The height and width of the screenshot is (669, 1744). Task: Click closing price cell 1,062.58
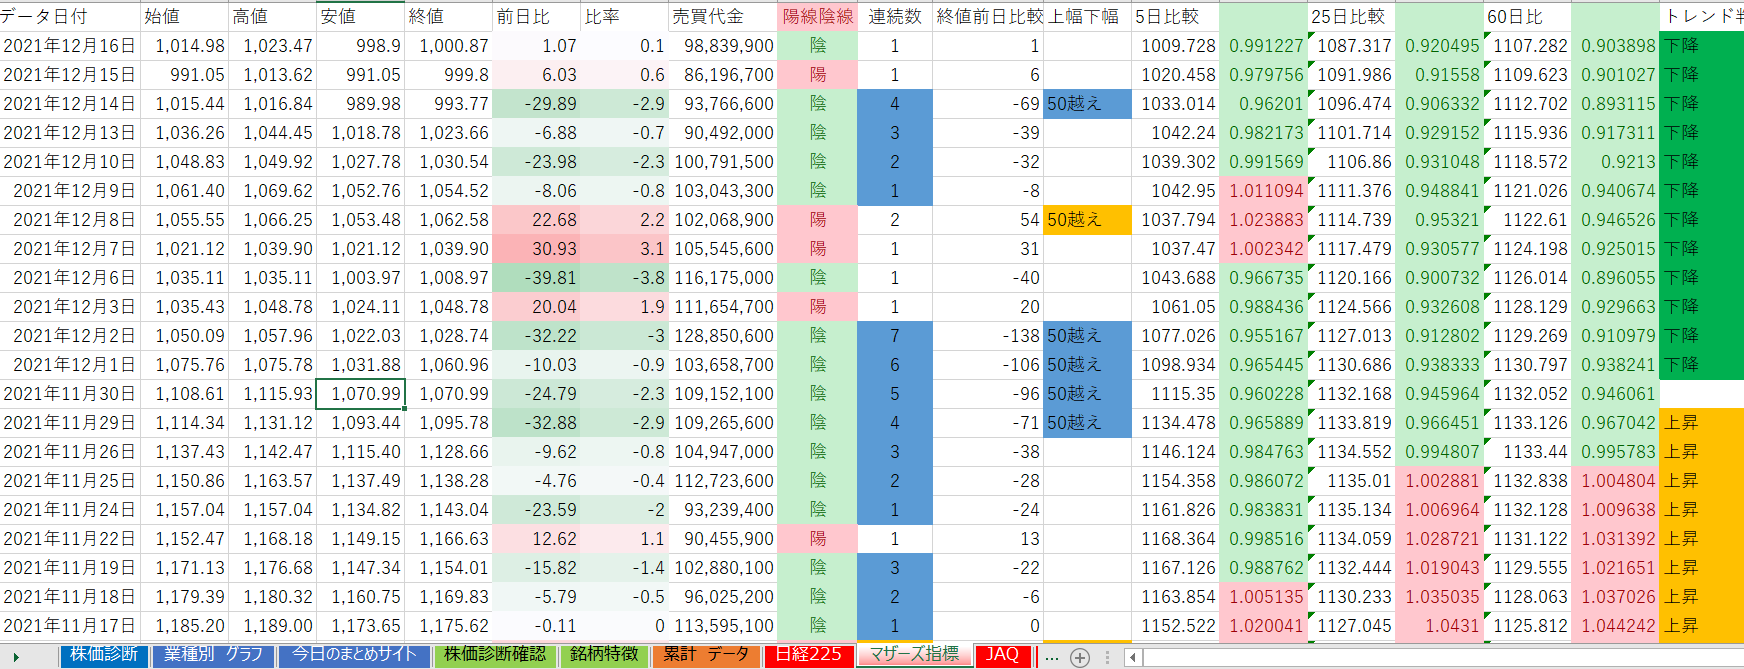pos(448,220)
